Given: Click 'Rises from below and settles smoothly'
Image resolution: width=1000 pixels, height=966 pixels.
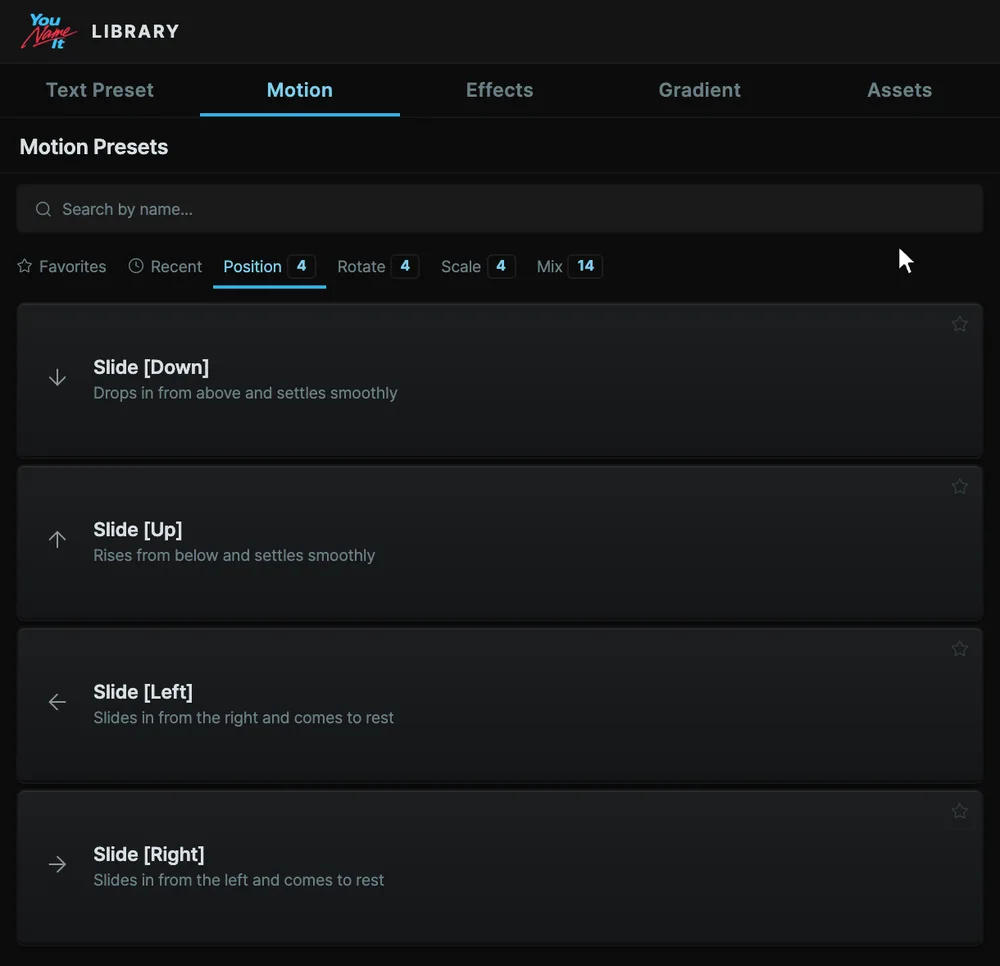Looking at the screenshot, I should coord(234,555).
